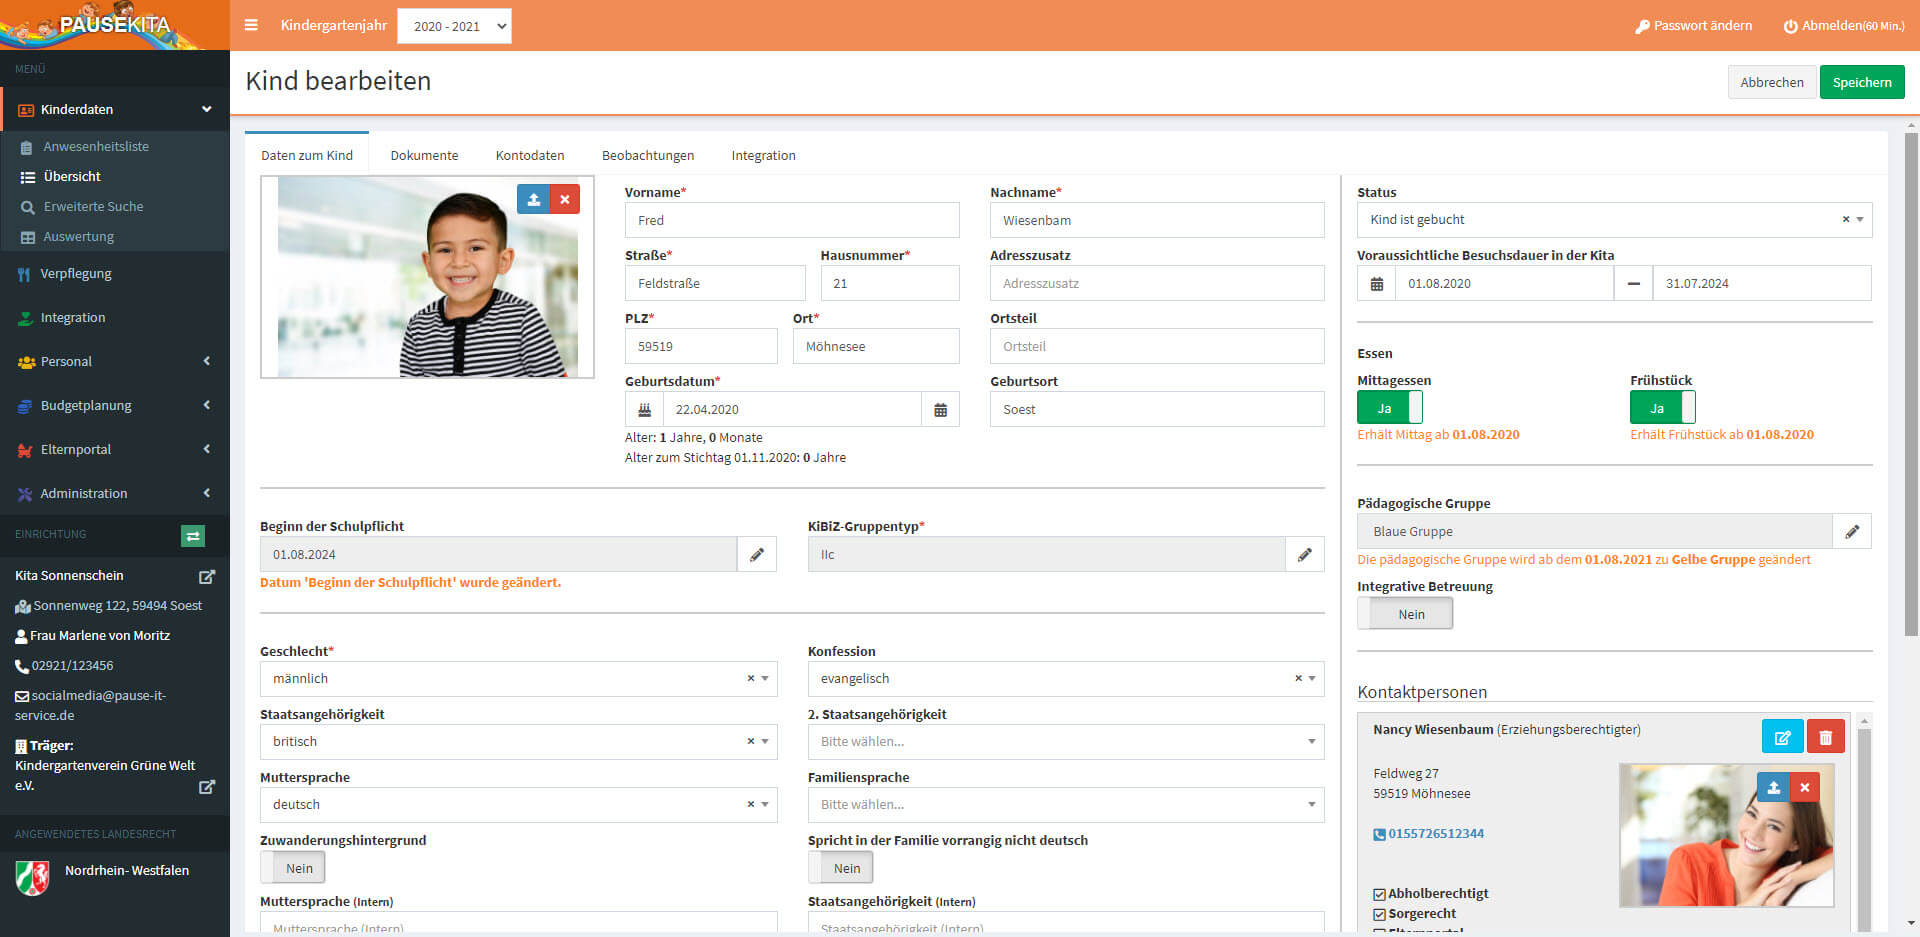Screen dimensions: 1920x937
Task: Delete contact person Nancy Wiesenbaum
Action: pyautogui.click(x=1825, y=737)
